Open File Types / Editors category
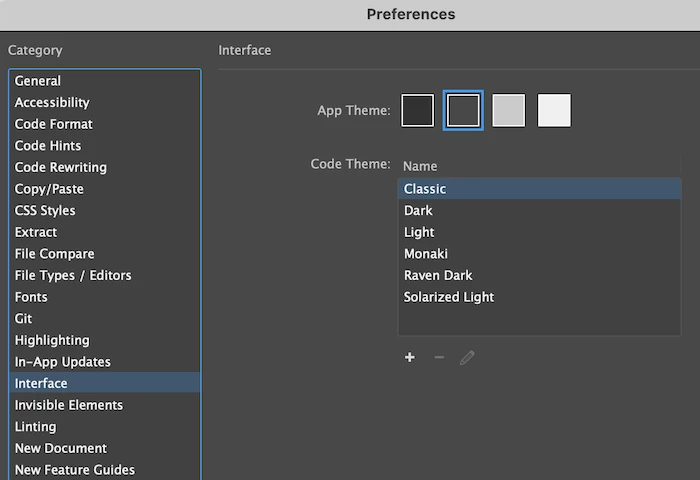The width and height of the screenshot is (700, 480). tap(73, 275)
